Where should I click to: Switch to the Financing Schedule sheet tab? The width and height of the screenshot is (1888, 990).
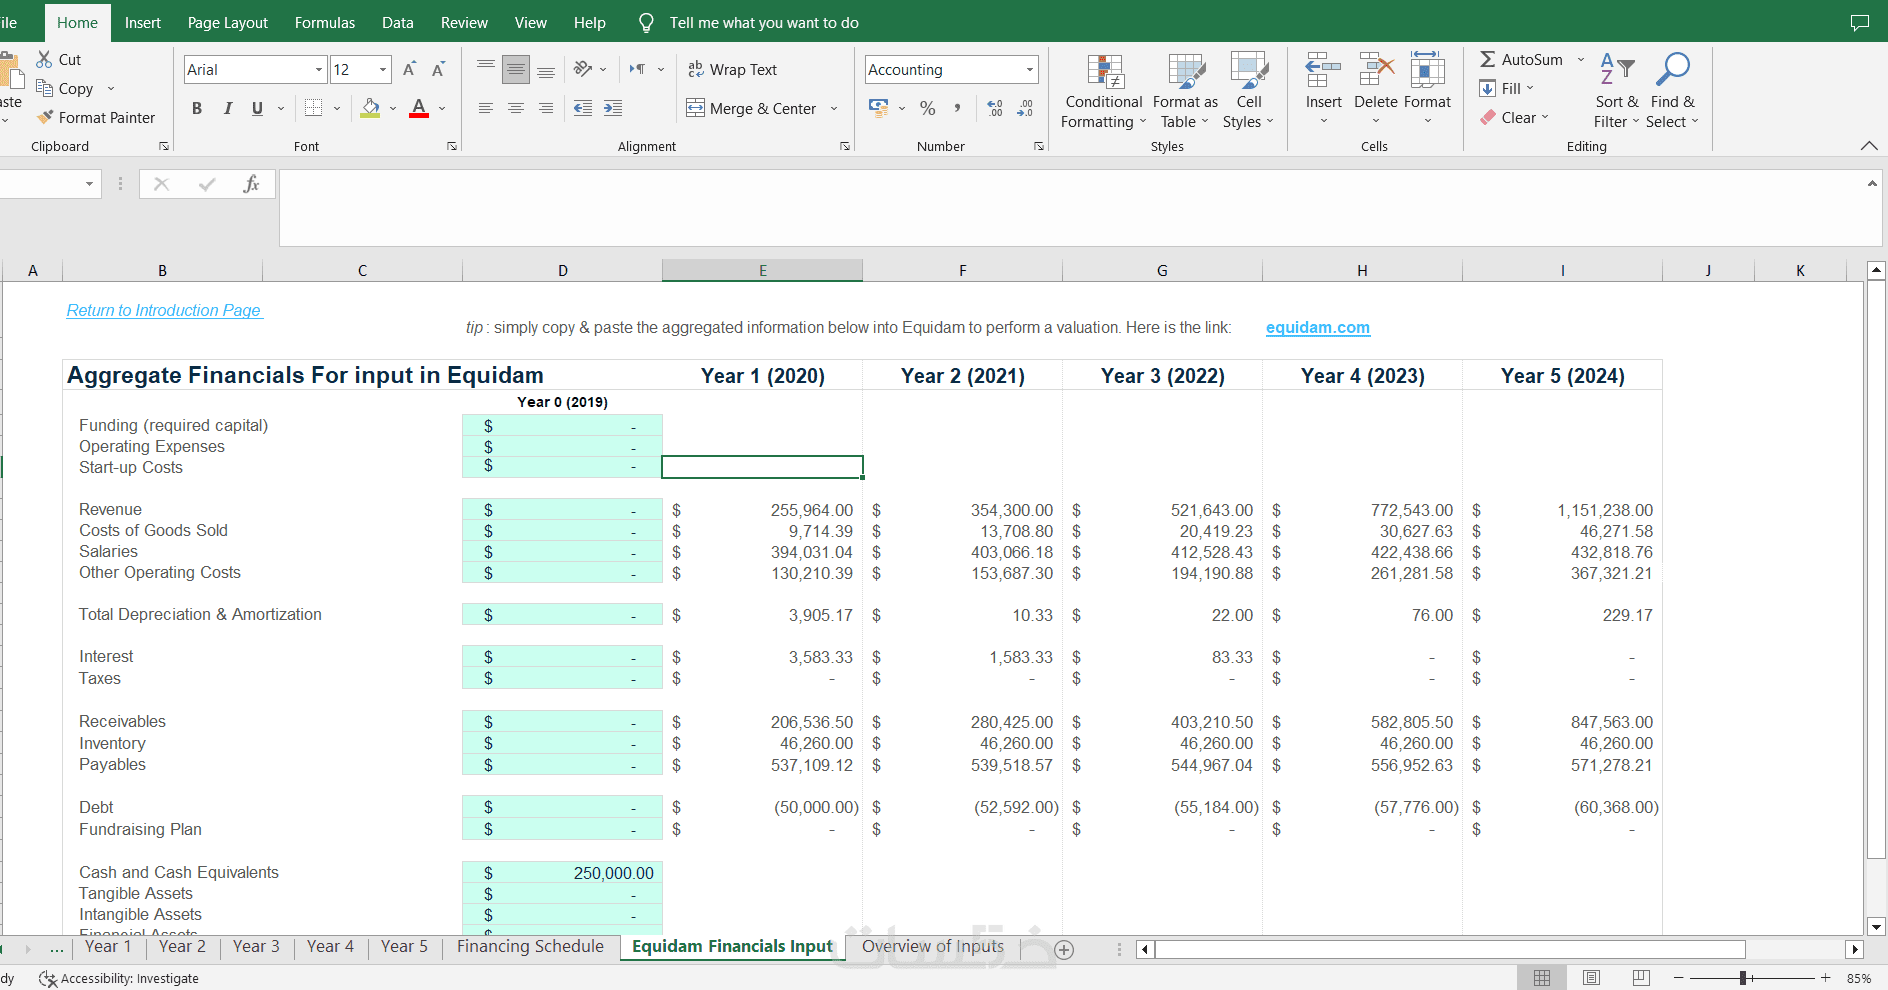click(x=530, y=946)
